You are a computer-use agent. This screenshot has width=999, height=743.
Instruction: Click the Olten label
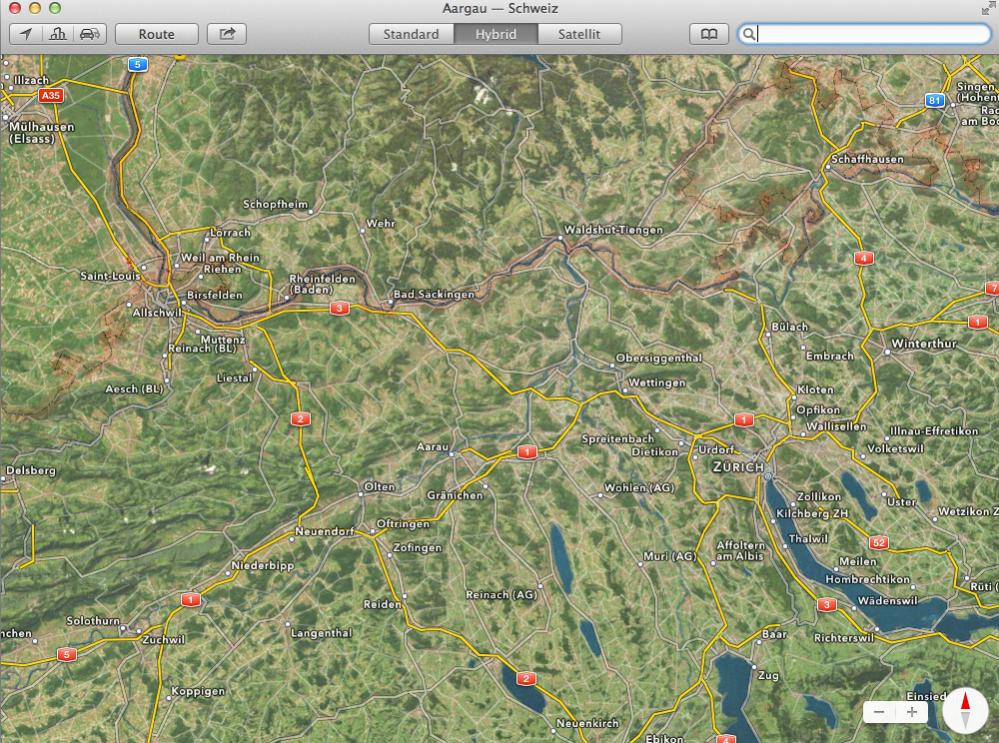pyautogui.click(x=379, y=486)
